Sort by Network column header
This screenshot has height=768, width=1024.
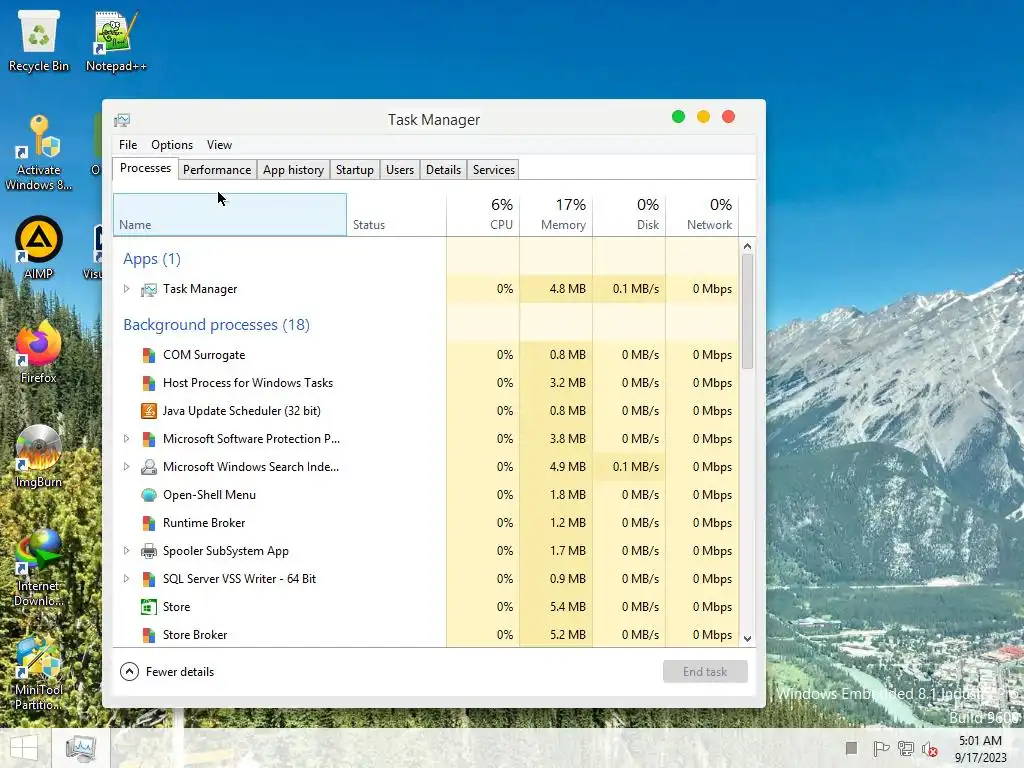(x=703, y=214)
